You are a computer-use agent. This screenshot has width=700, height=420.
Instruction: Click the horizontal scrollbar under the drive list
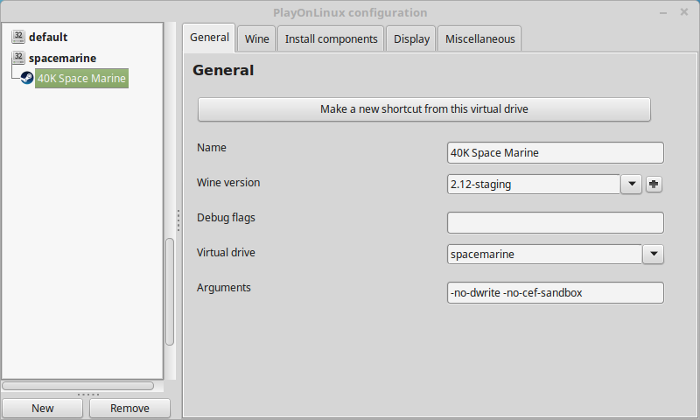78,385
